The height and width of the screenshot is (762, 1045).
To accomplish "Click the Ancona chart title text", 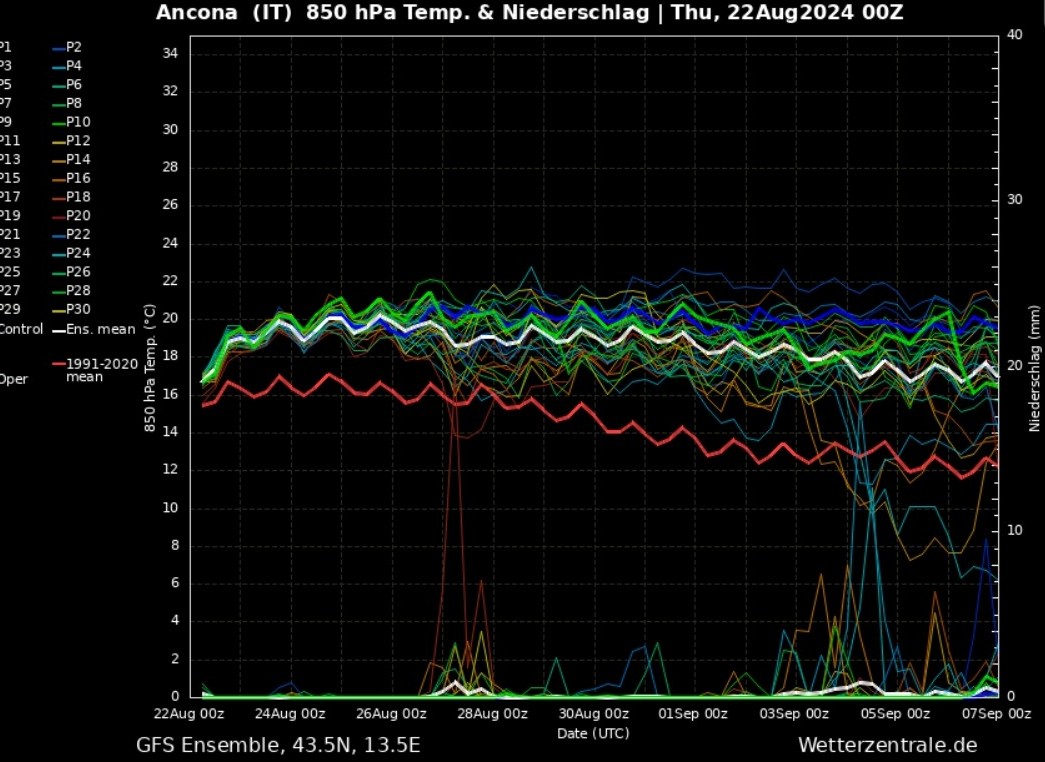I will (529, 13).
